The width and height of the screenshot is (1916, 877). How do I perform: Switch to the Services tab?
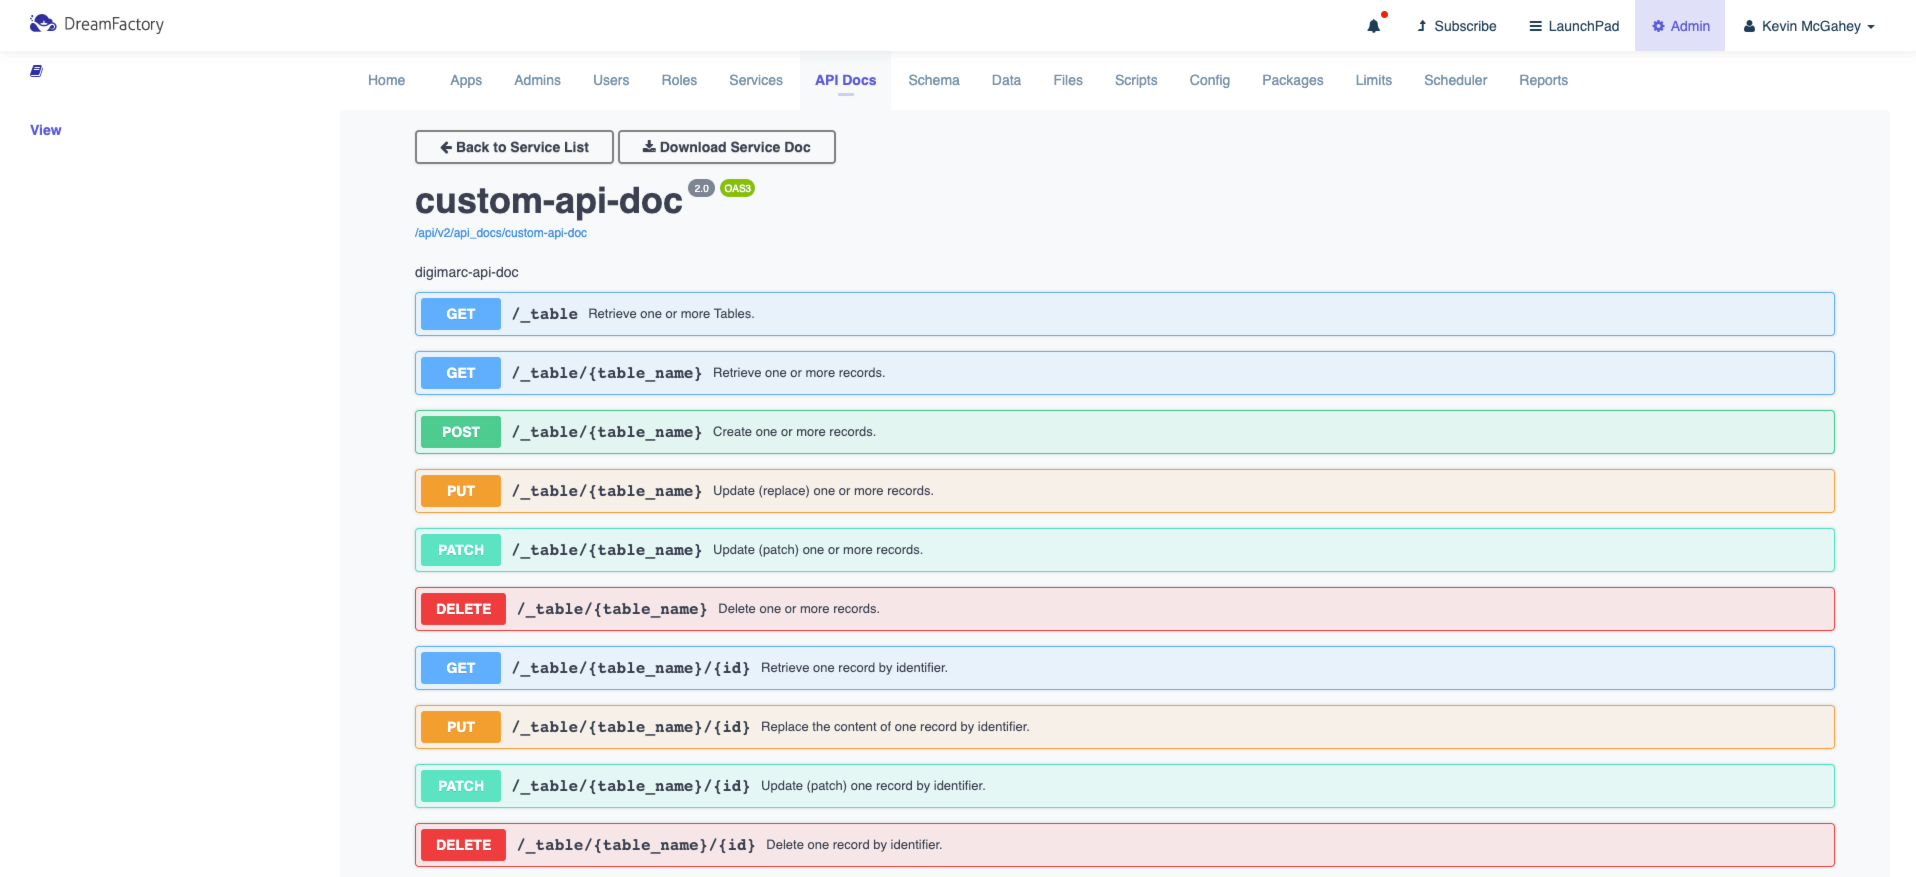coord(756,80)
